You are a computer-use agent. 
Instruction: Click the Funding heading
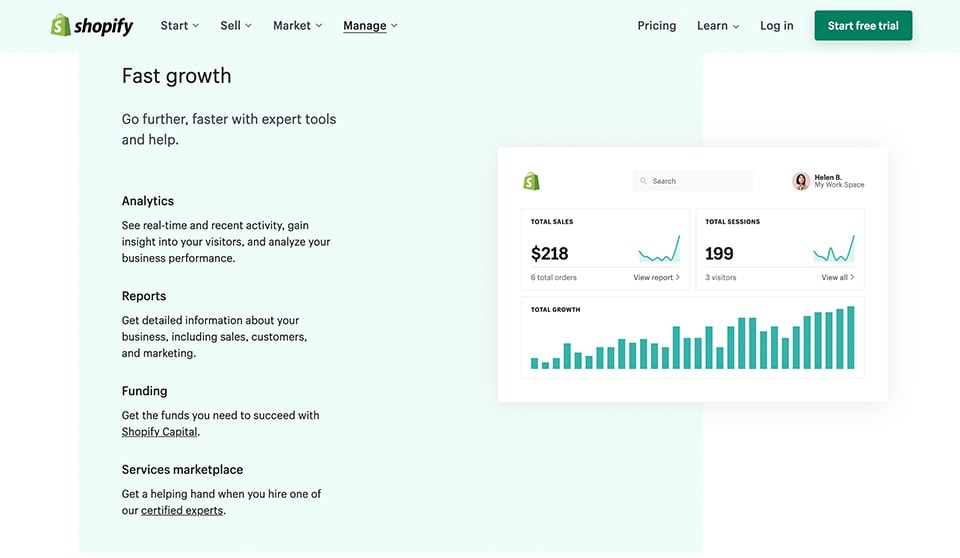click(144, 391)
